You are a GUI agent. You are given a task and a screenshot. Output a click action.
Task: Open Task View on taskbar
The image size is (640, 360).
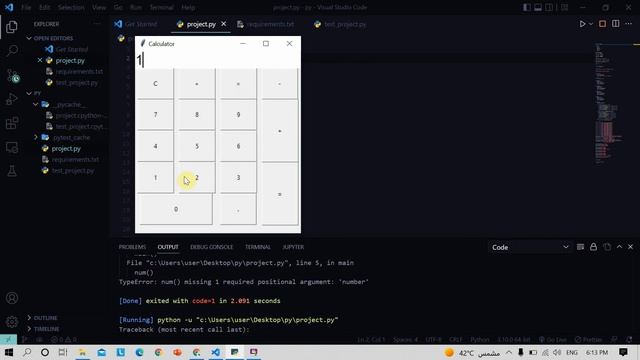(62, 352)
